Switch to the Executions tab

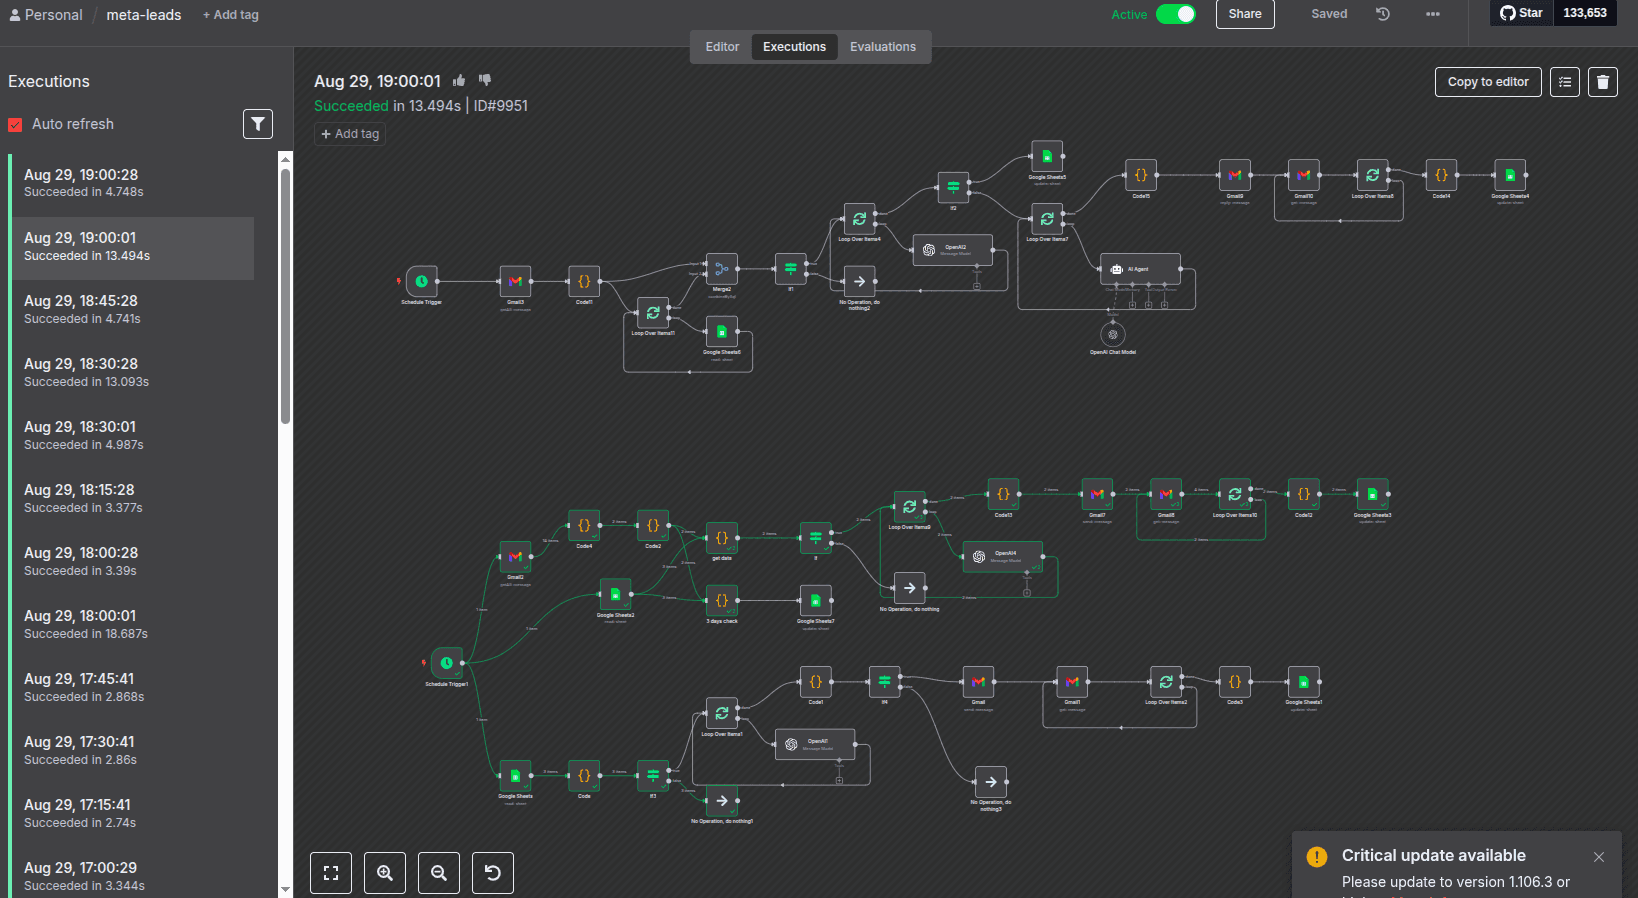tap(794, 47)
